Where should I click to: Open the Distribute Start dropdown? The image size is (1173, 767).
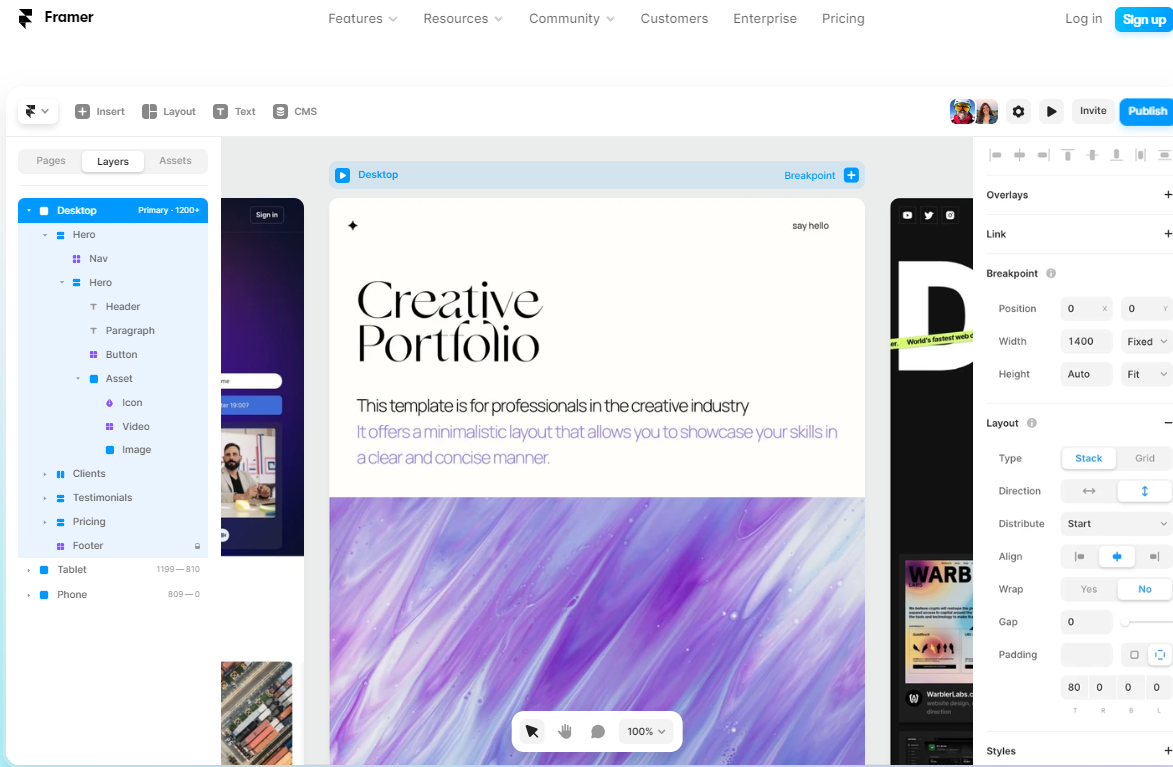tap(1116, 524)
